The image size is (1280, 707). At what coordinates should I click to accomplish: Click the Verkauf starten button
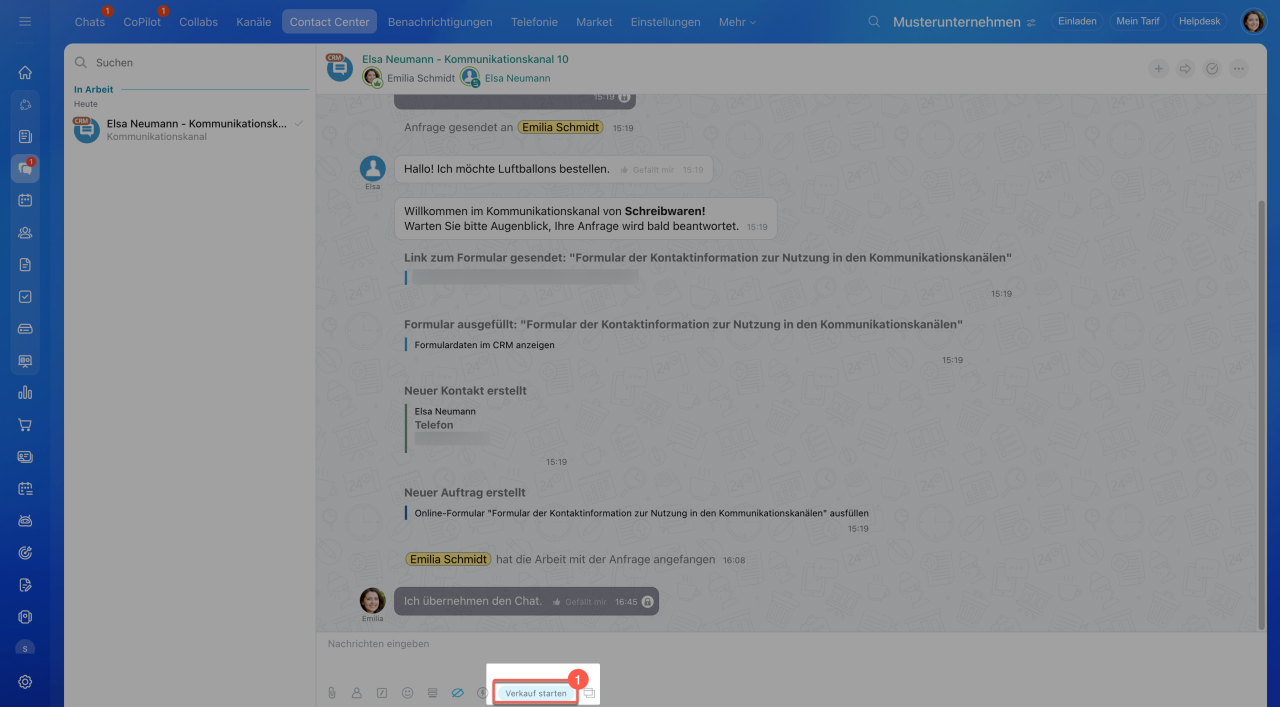coord(536,693)
